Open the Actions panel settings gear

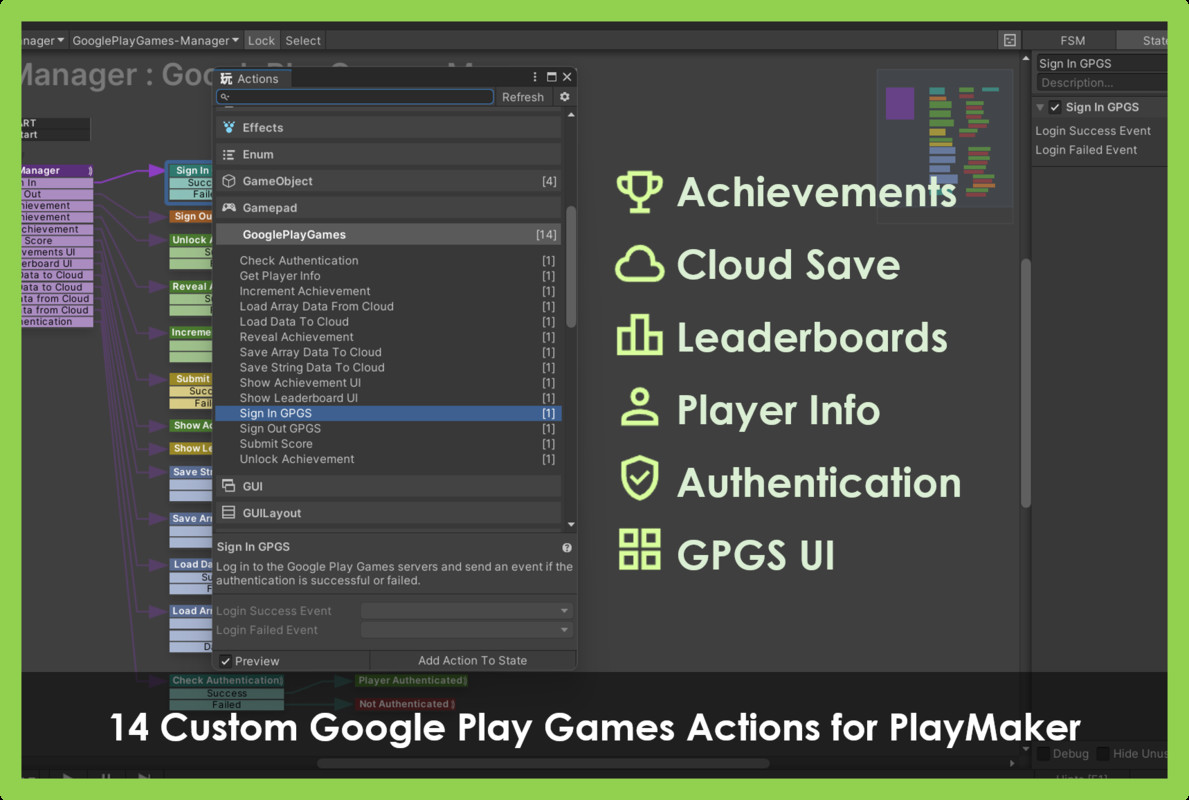[566, 97]
